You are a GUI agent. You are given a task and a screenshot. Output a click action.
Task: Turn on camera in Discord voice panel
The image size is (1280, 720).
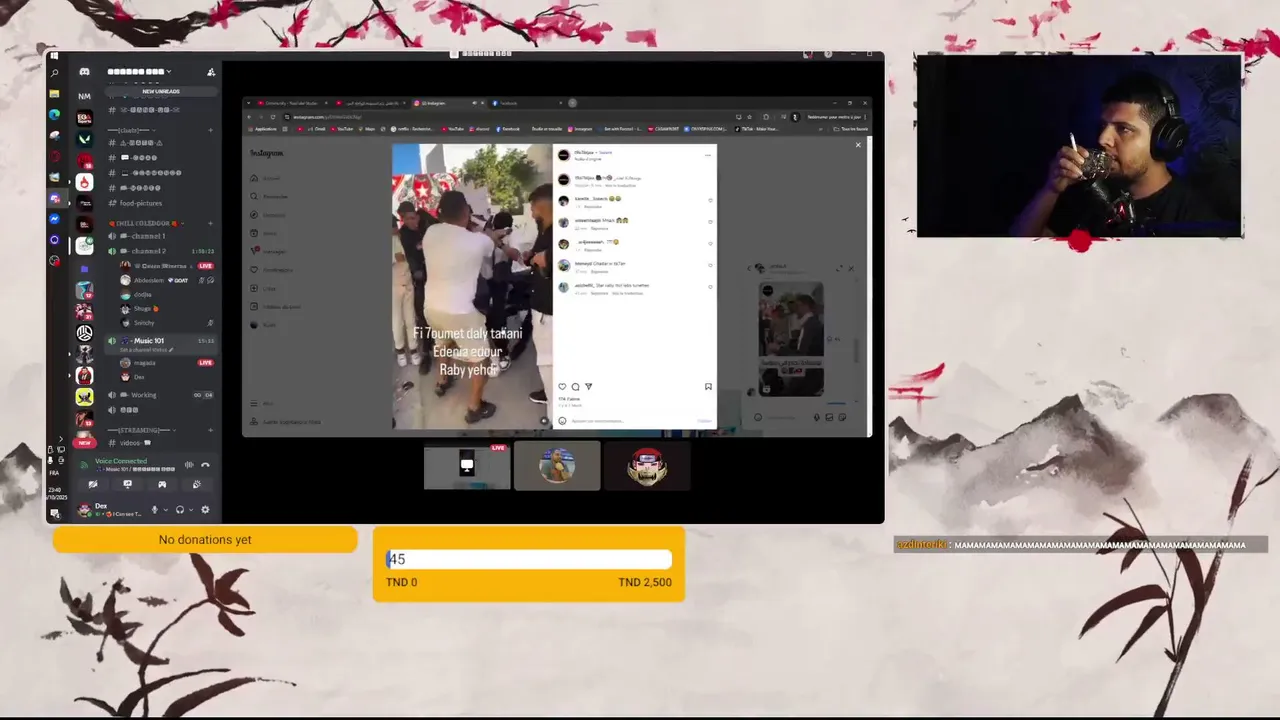93,484
